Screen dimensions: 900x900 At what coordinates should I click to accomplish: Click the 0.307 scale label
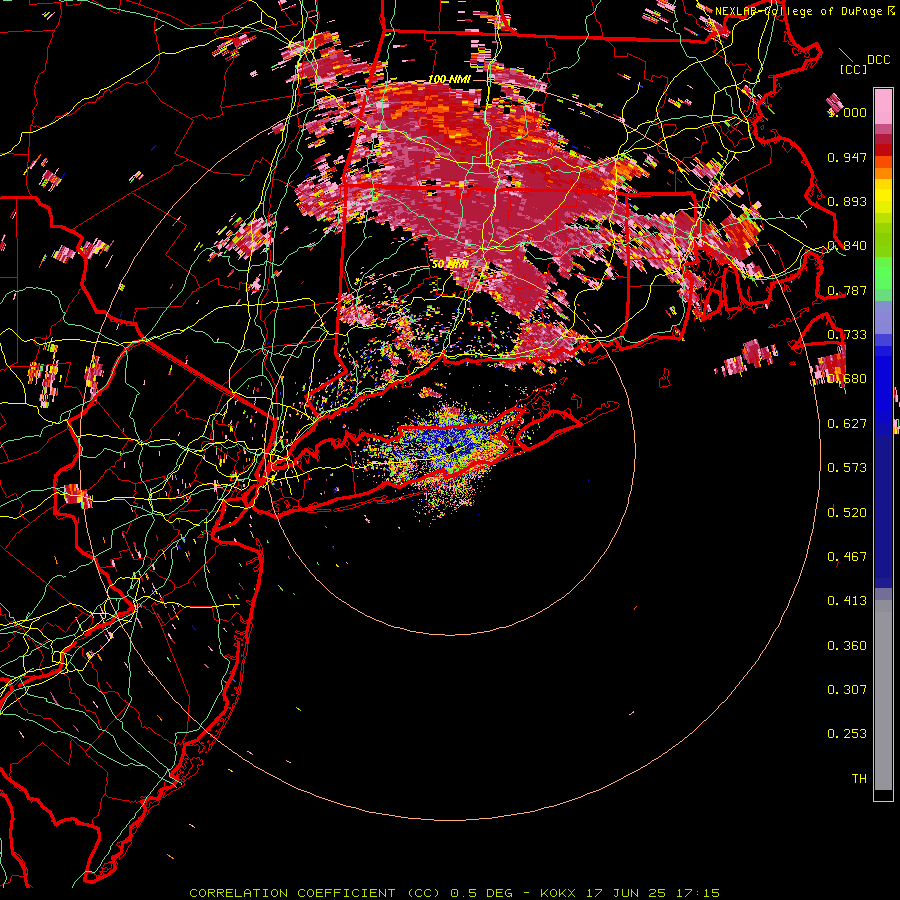pyautogui.click(x=847, y=690)
